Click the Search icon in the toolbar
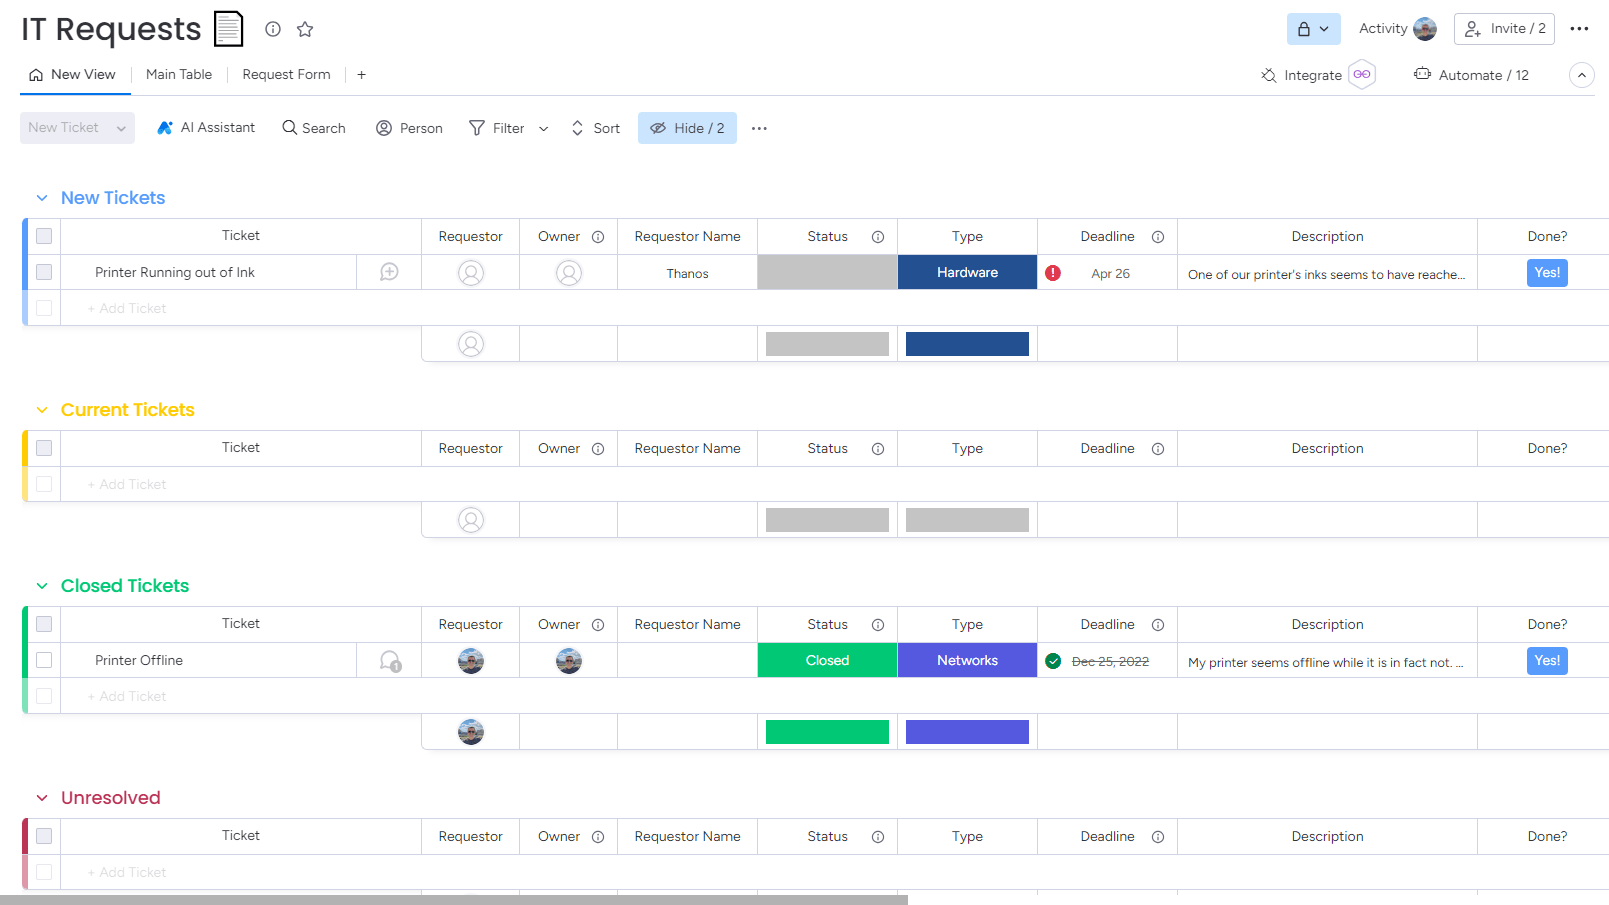Screen dimensions: 1609x905 pos(313,127)
